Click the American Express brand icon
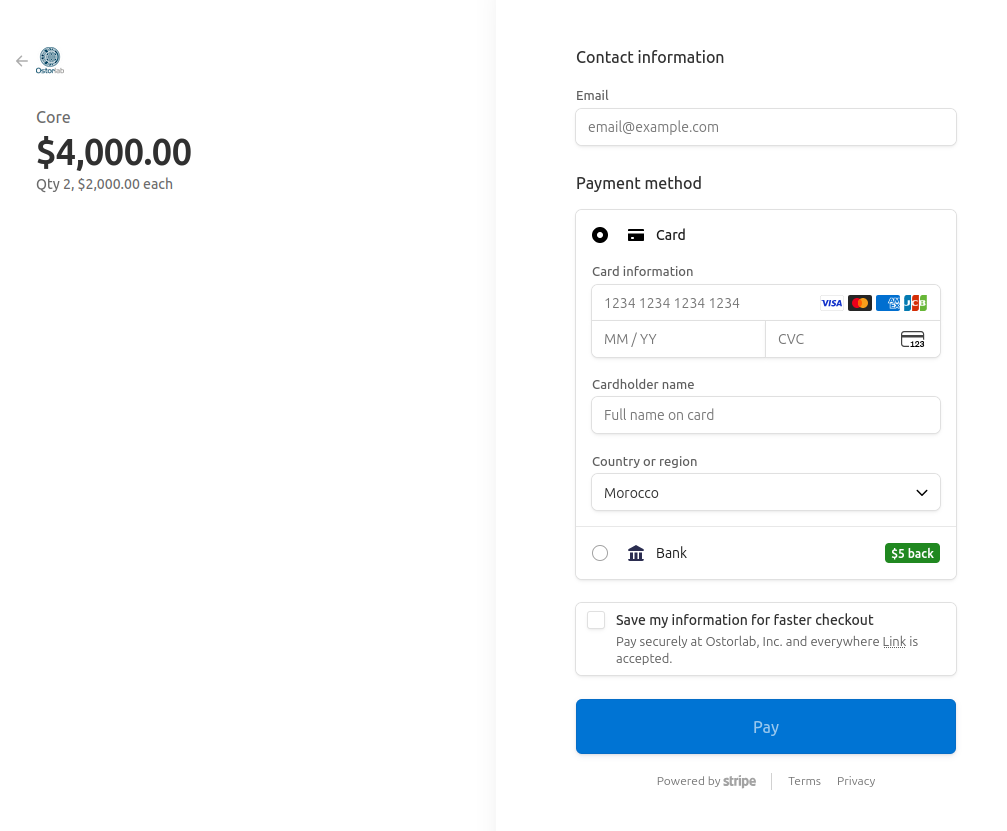This screenshot has height=831, width=1007. coord(888,303)
